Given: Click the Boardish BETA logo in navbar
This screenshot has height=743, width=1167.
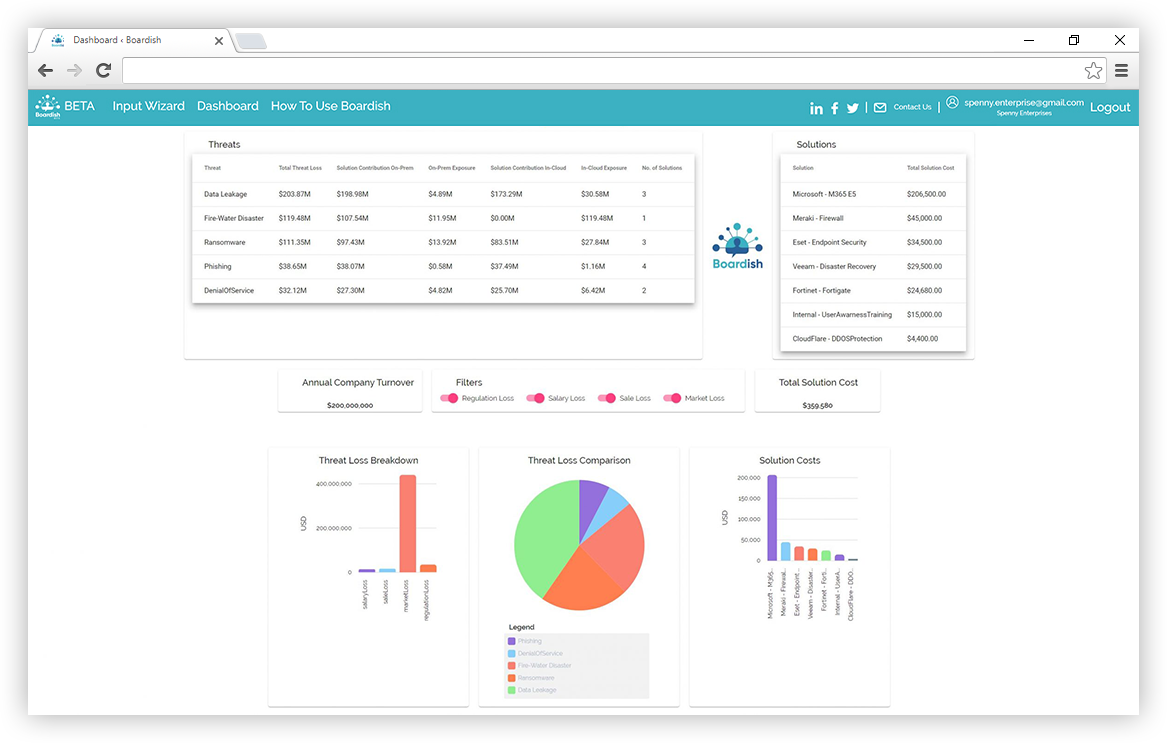Looking at the screenshot, I should 65,107.
